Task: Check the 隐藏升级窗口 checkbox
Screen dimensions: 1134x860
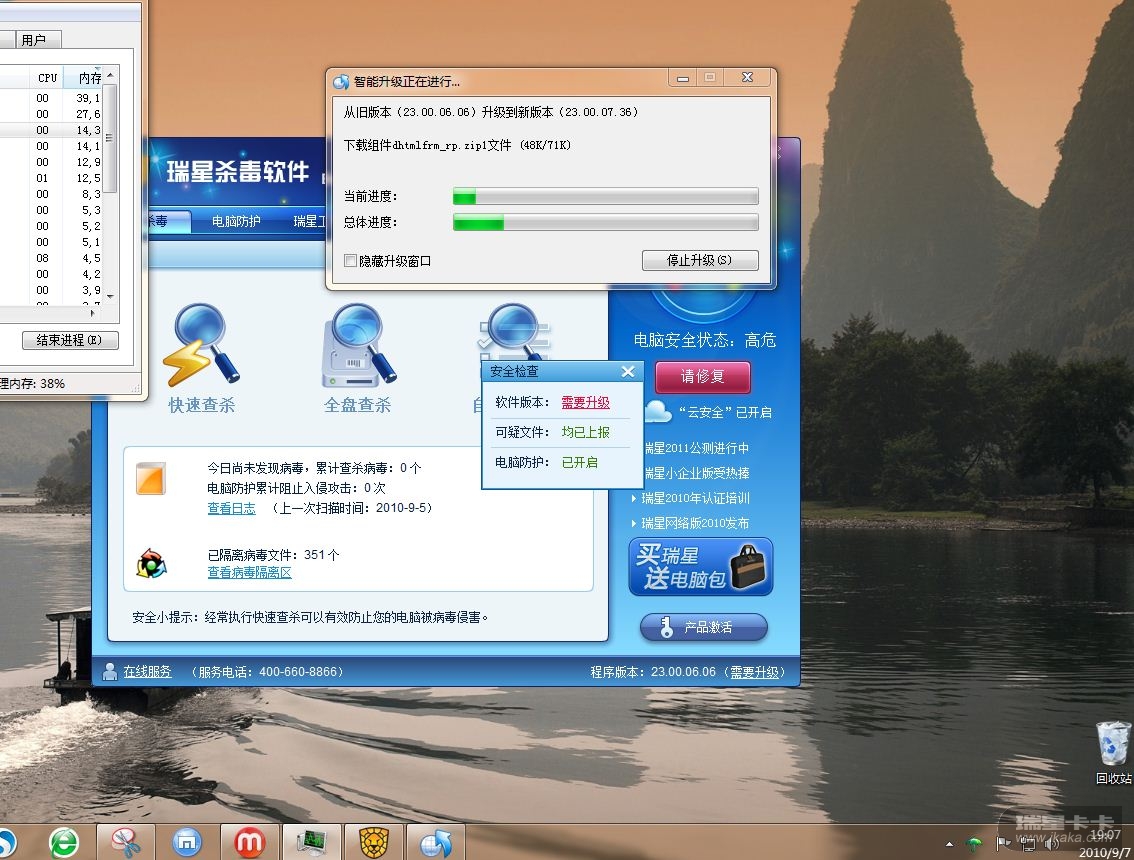Action: coord(351,260)
